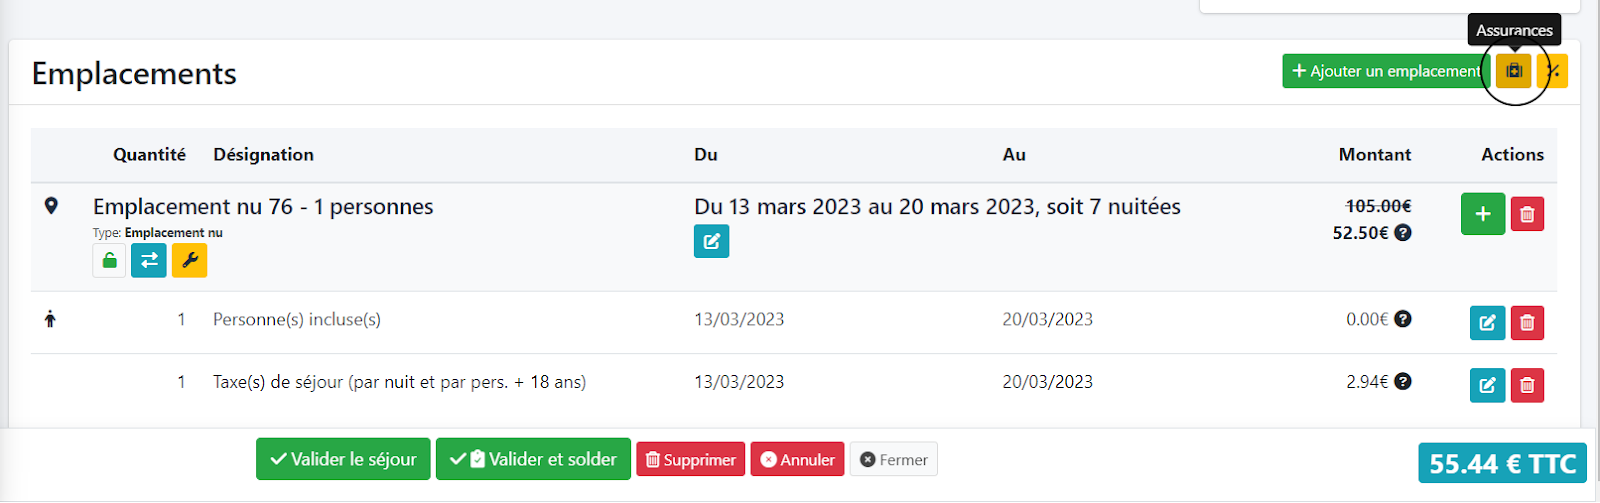
Task: Delete Emplacement nu 76 with the trash icon
Action: (1527, 214)
